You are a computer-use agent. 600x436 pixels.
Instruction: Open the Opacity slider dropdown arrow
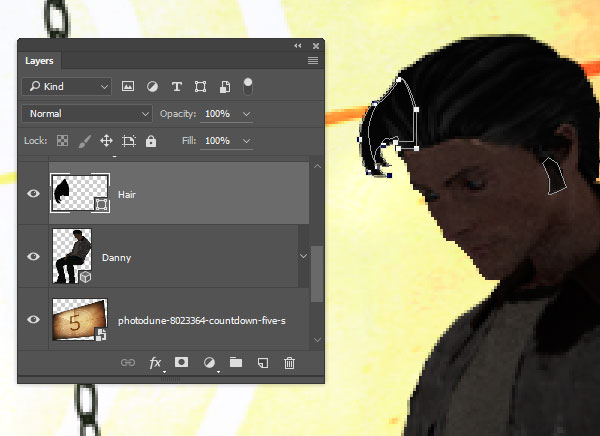click(x=246, y=114)
